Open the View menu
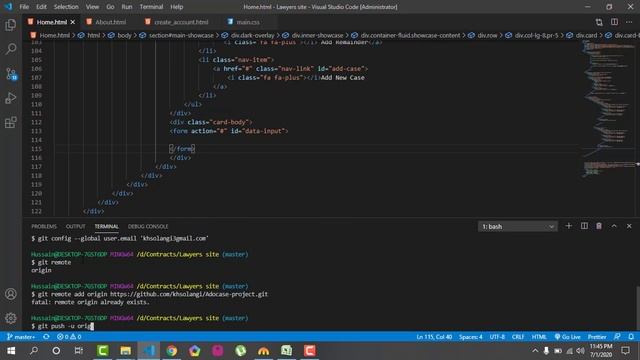Viewport: 640px width, 360px height. (92, 7)
